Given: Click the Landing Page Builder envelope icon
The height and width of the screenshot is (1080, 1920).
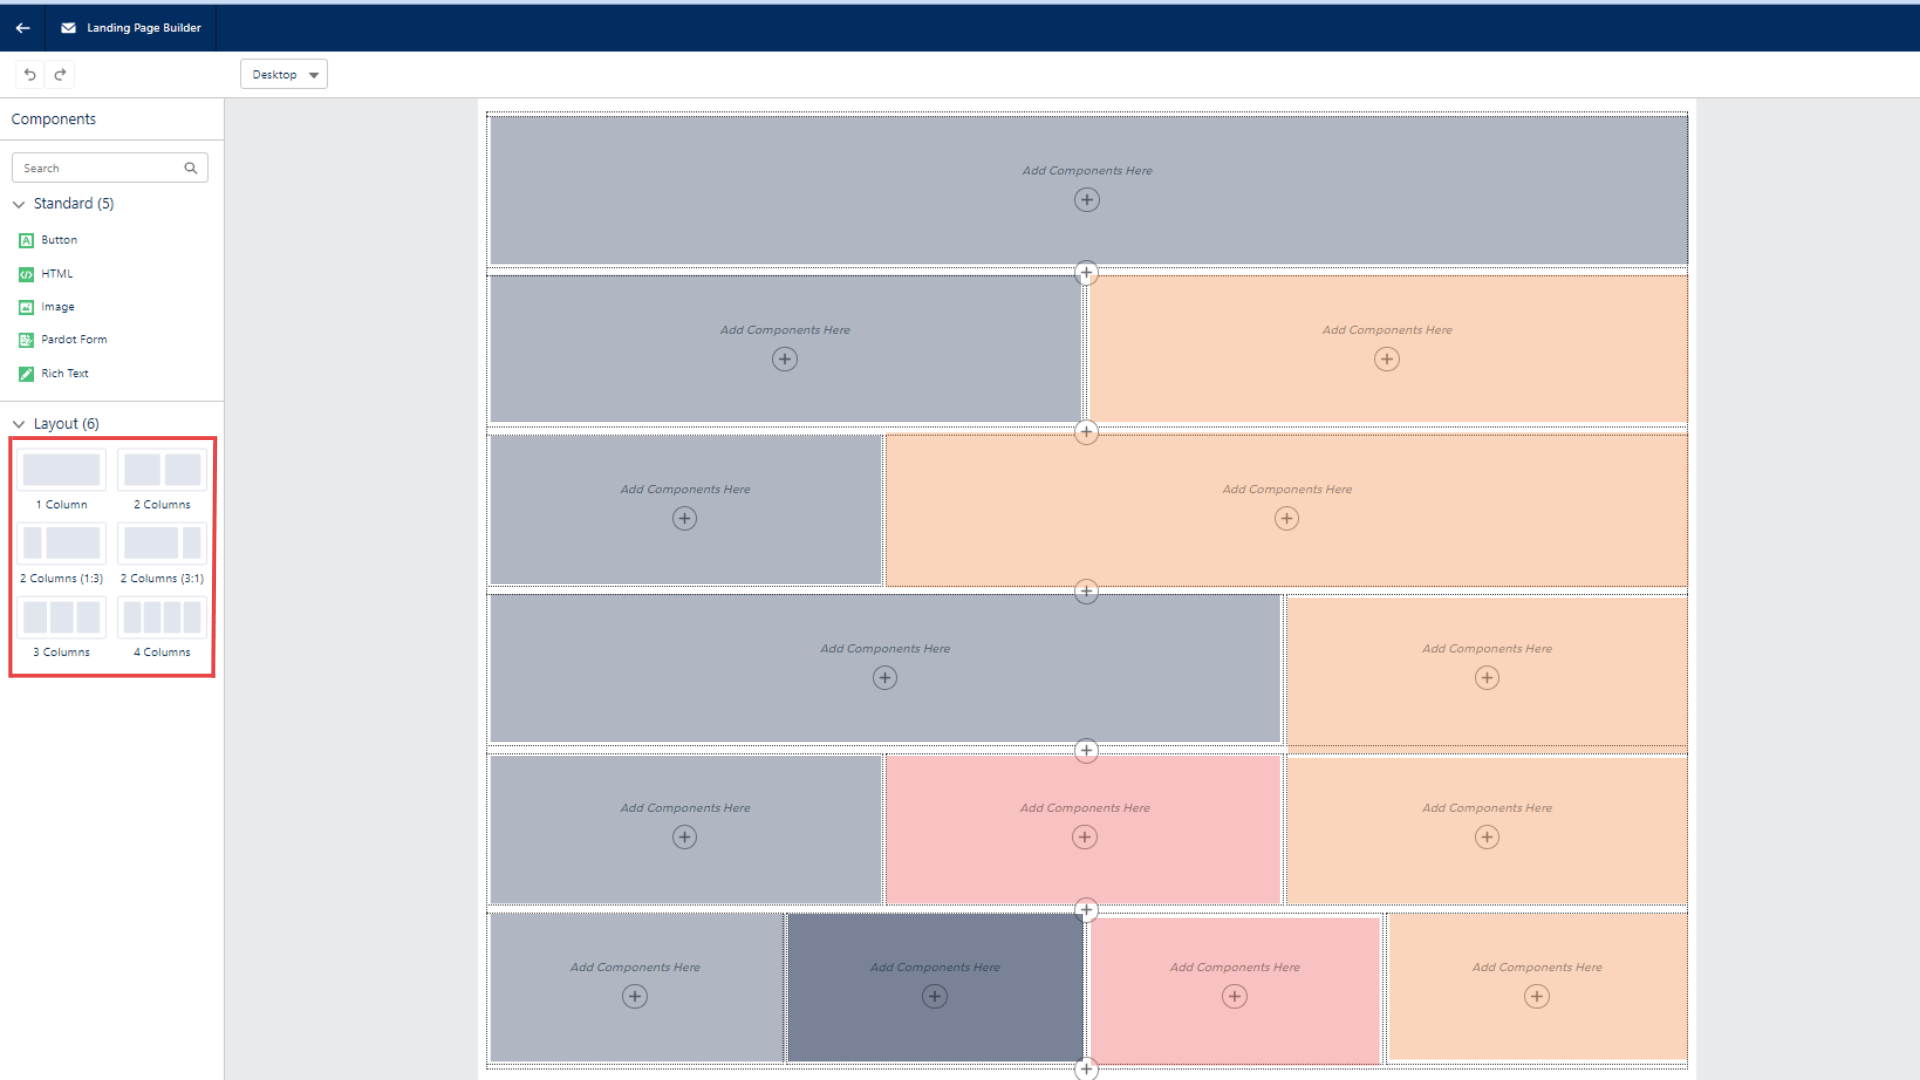Looking at the screenshot, I should click(x=68, y=28).
